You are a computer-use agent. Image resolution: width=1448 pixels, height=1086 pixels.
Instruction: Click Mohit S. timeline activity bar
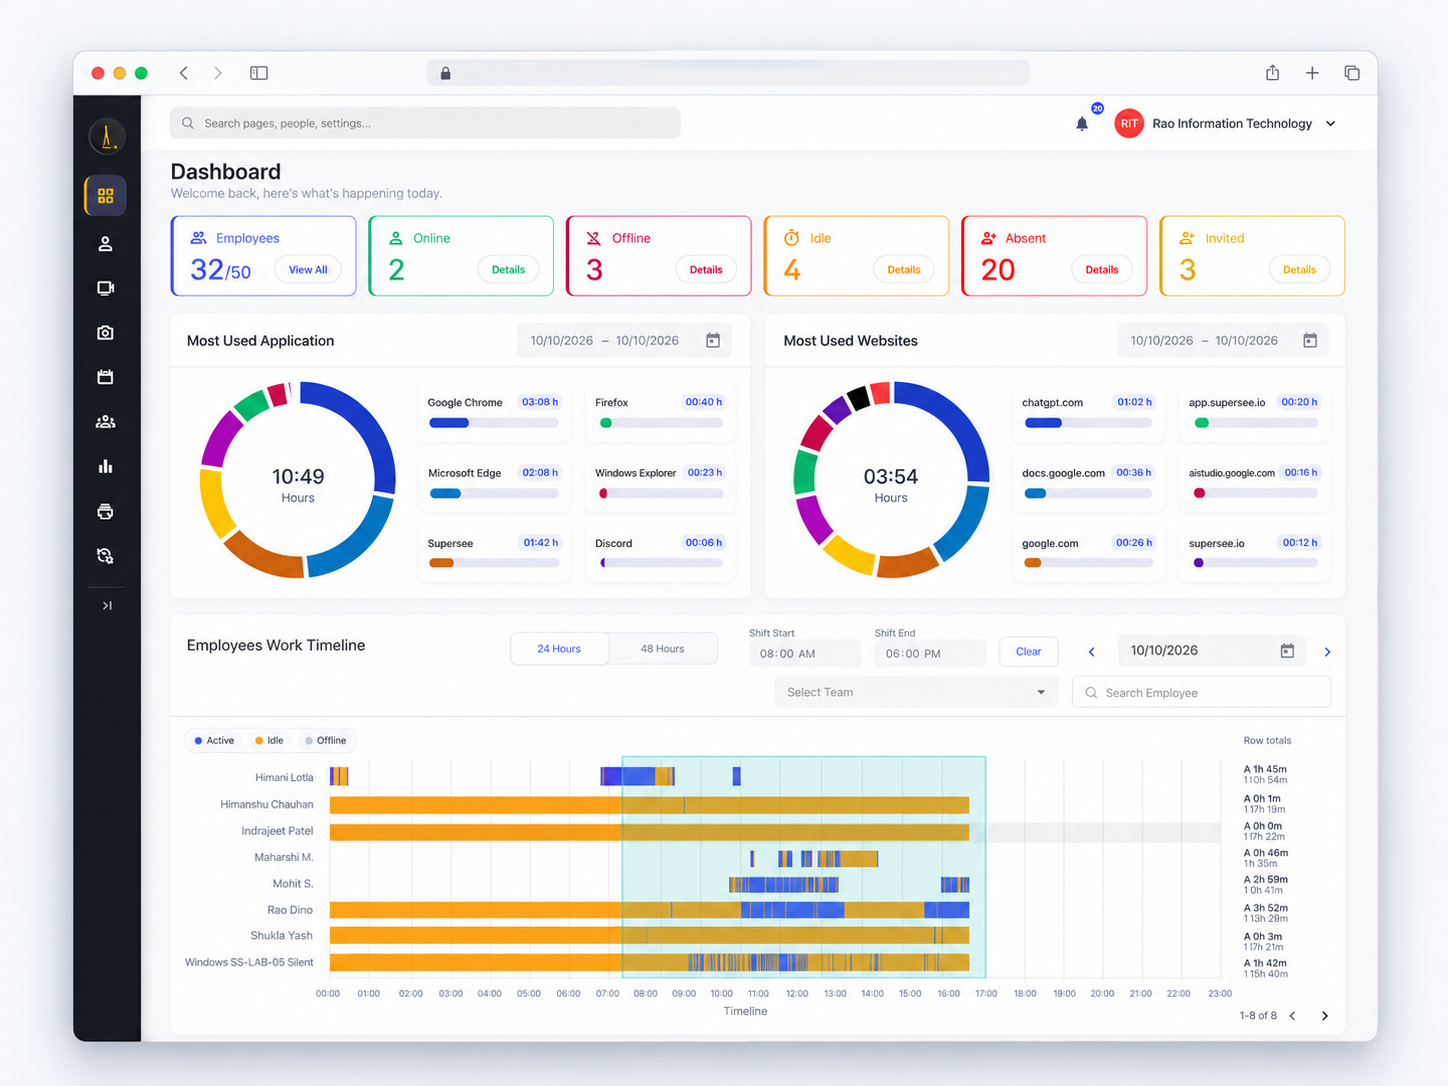pyautogui.click(x=784, y=884)
